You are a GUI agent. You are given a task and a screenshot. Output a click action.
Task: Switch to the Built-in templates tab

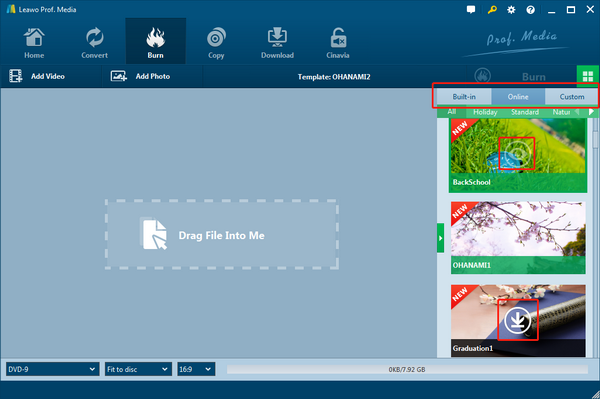click(464, 97)
